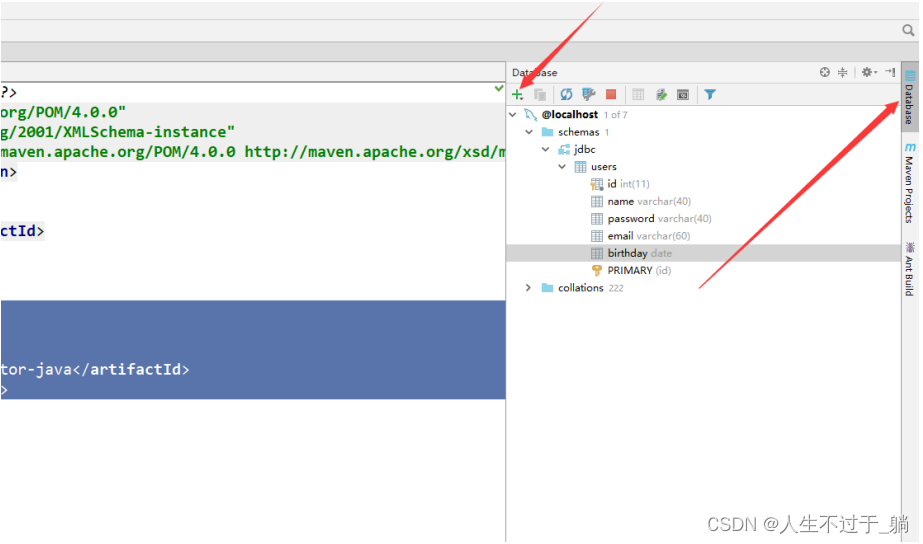
Task: Click the search magnifier icon at top right
Action: [x=908, y=30]
